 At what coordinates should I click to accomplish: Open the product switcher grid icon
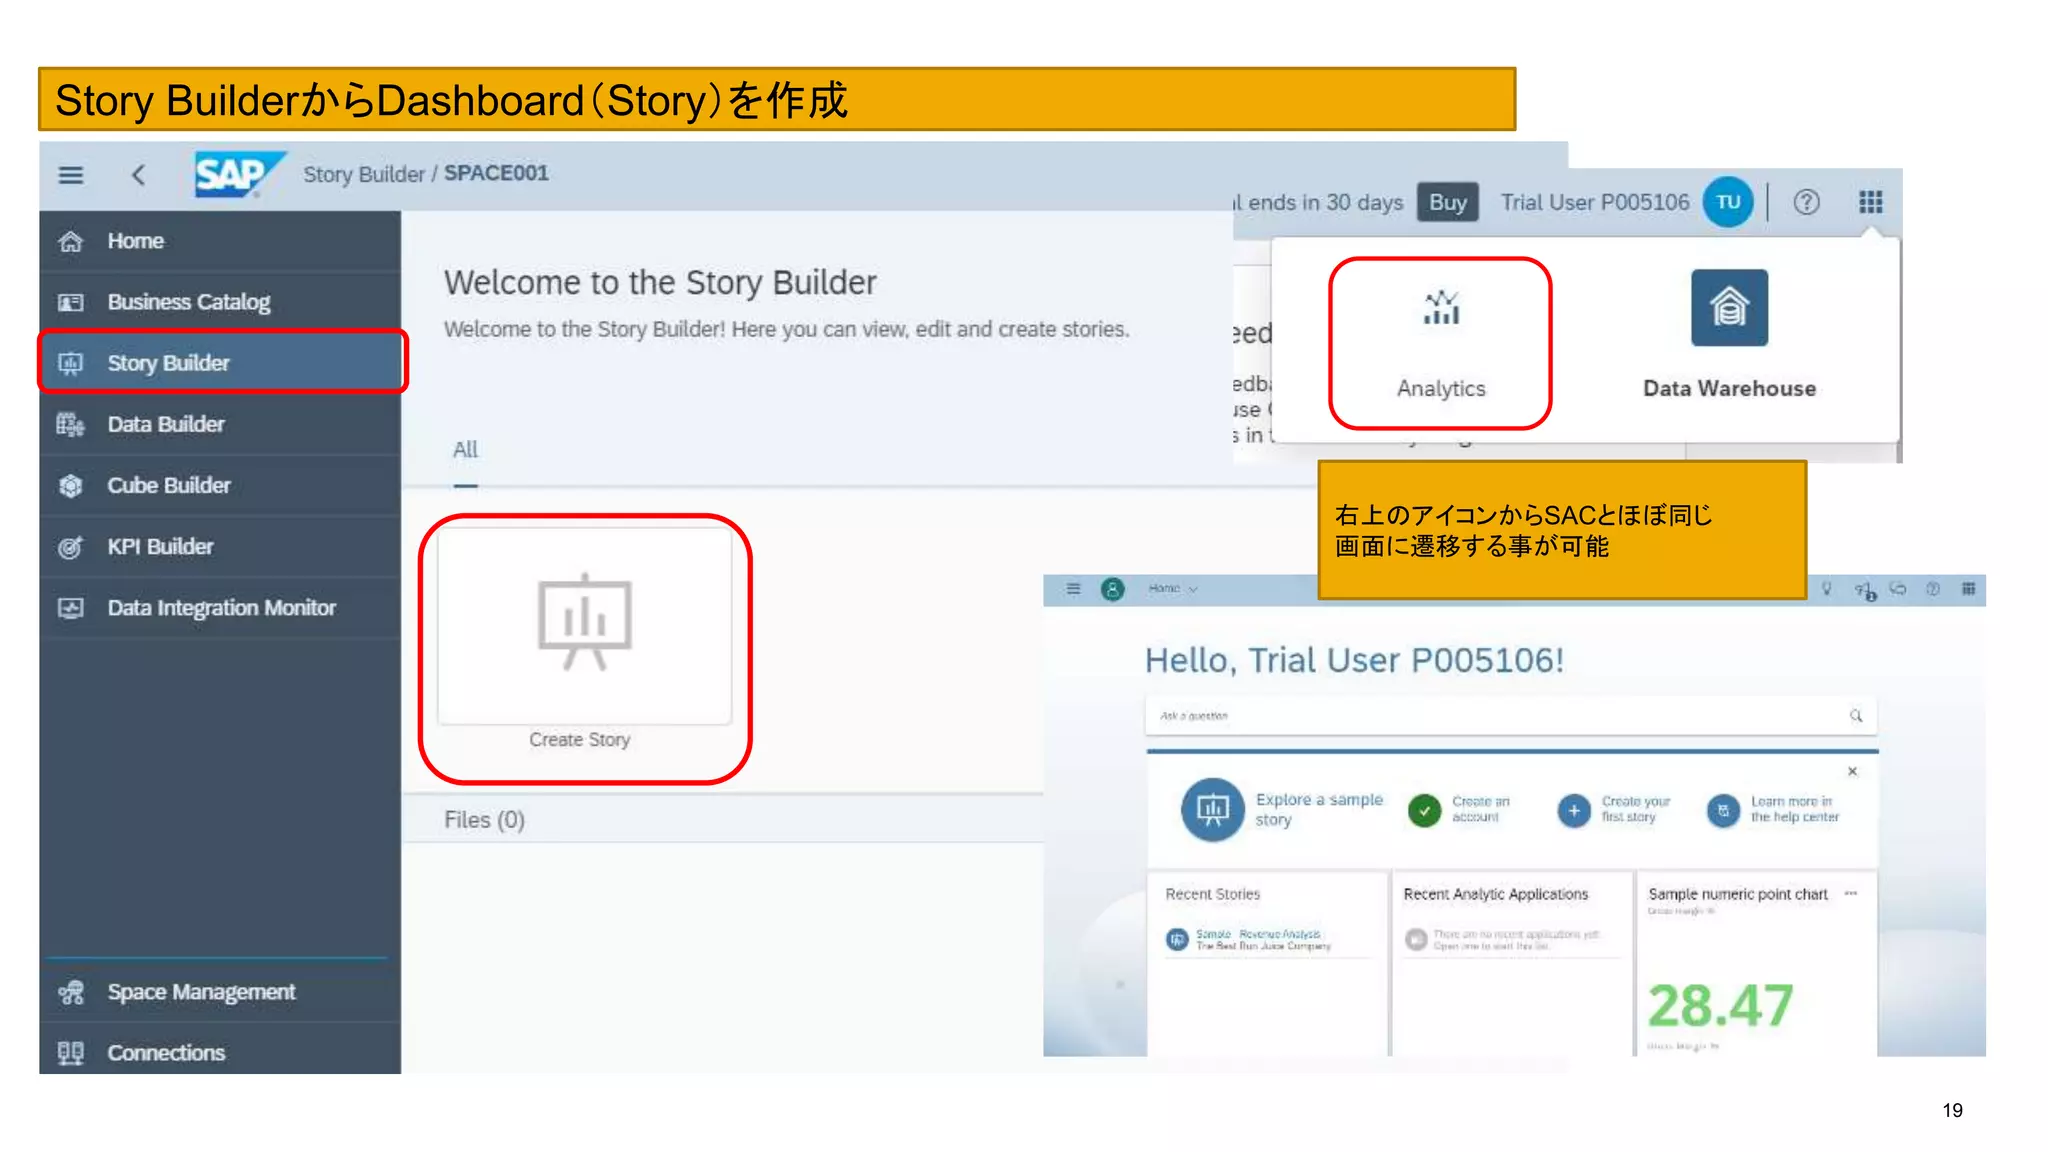click(1870, 202)
